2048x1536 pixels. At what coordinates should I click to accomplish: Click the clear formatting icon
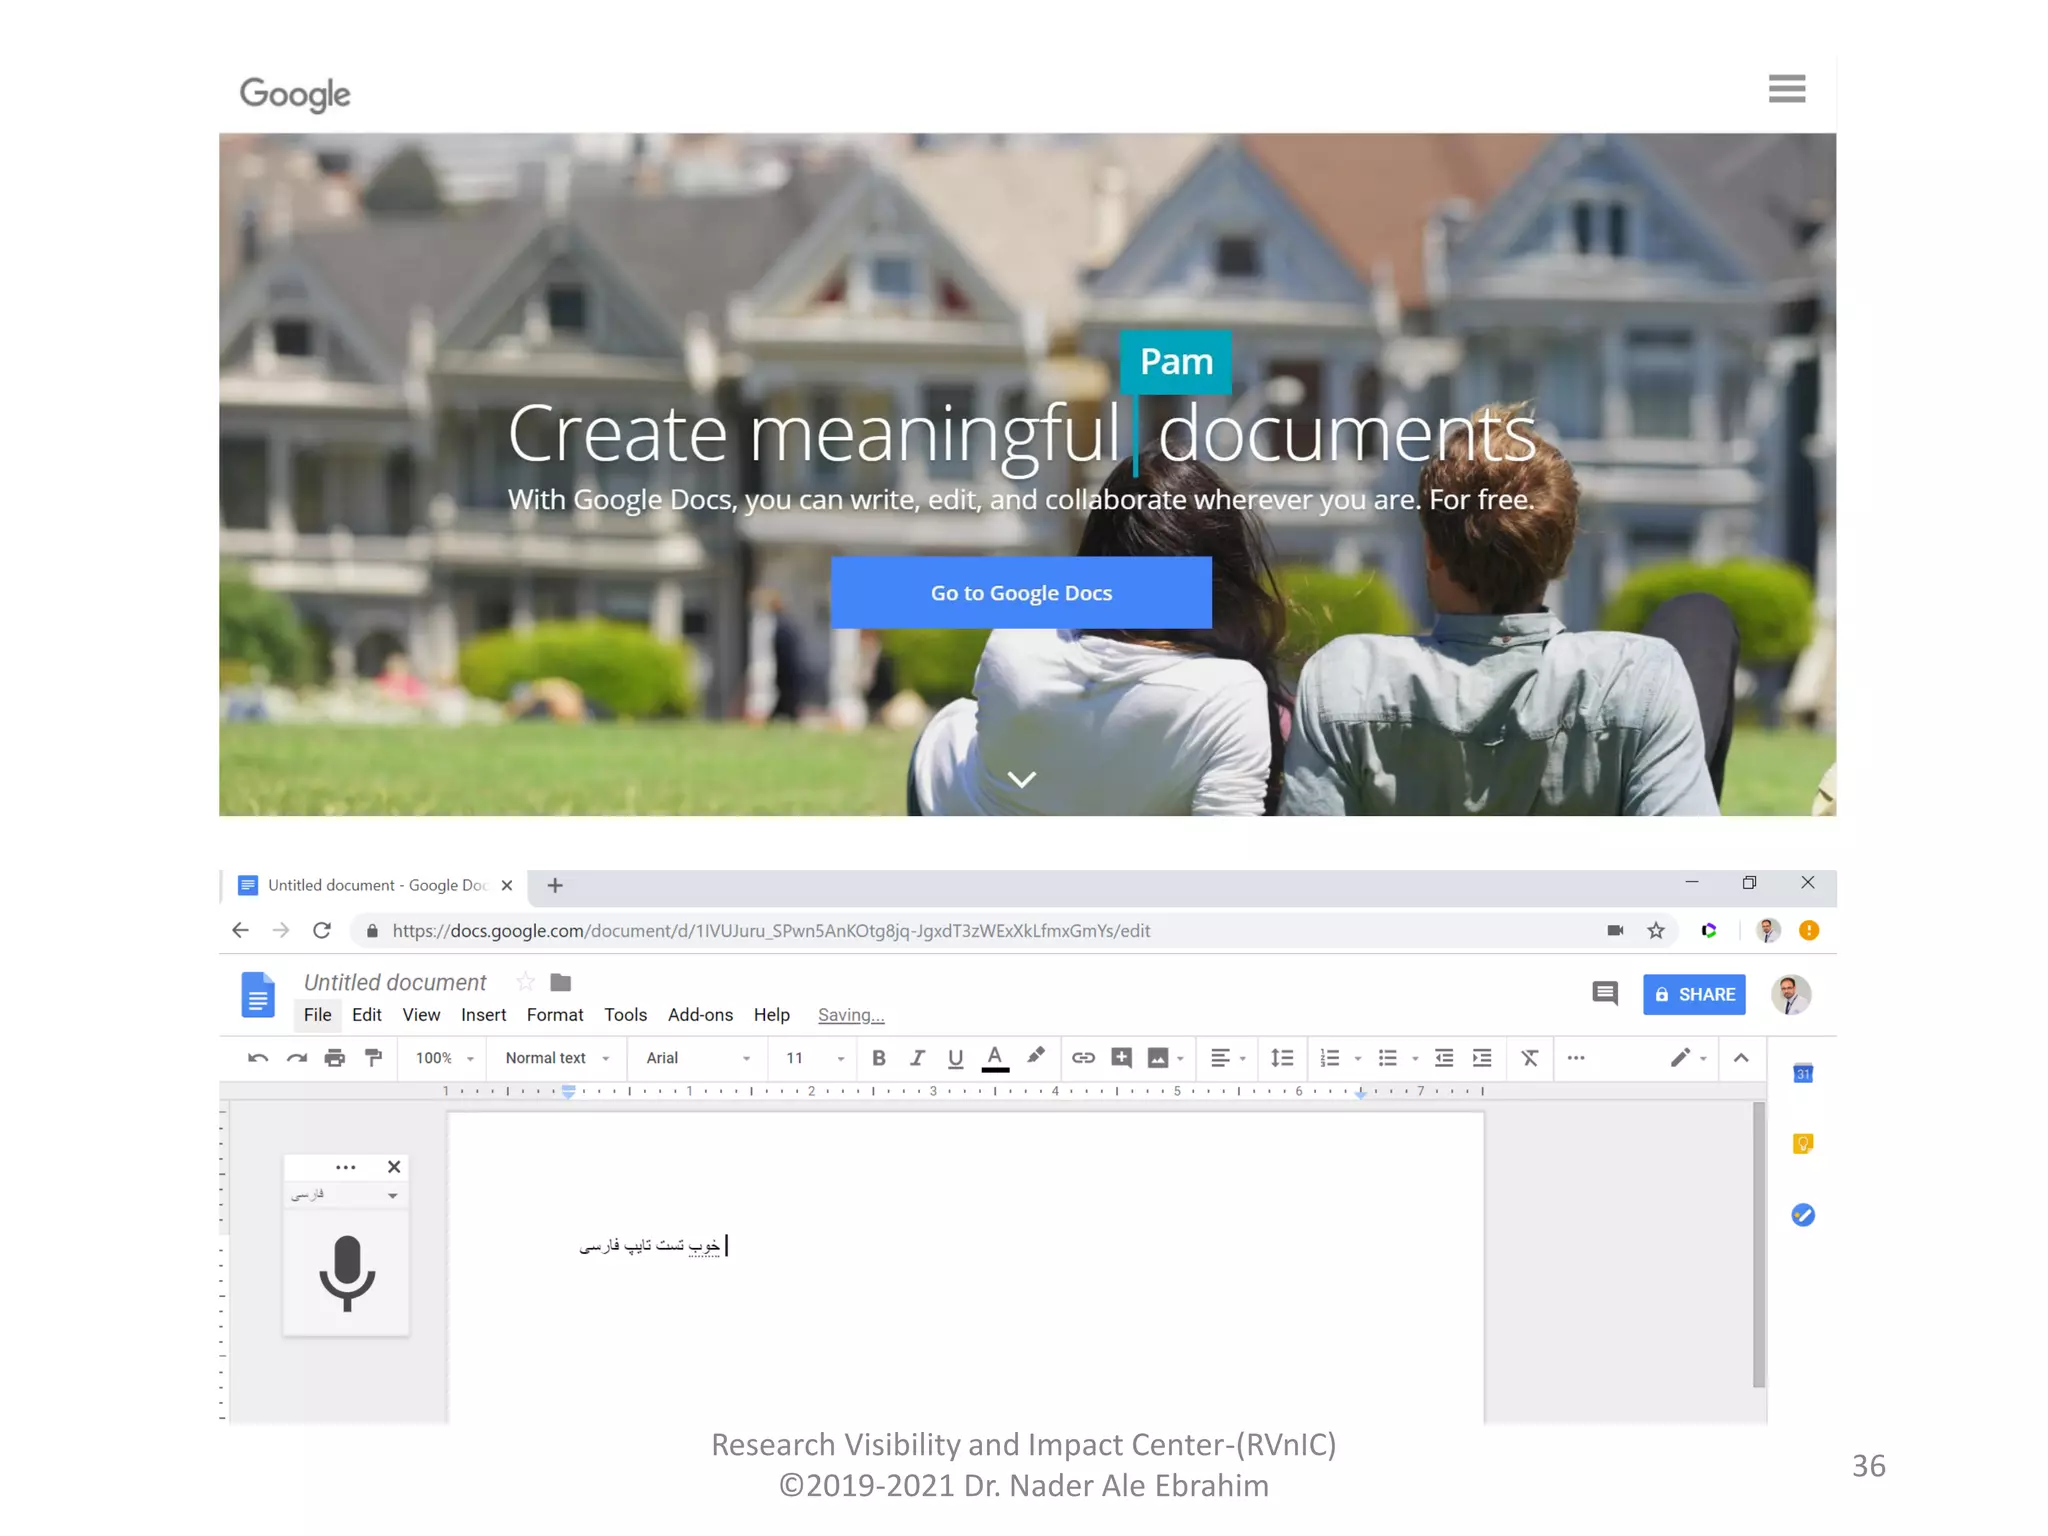coord(1529,1058)
